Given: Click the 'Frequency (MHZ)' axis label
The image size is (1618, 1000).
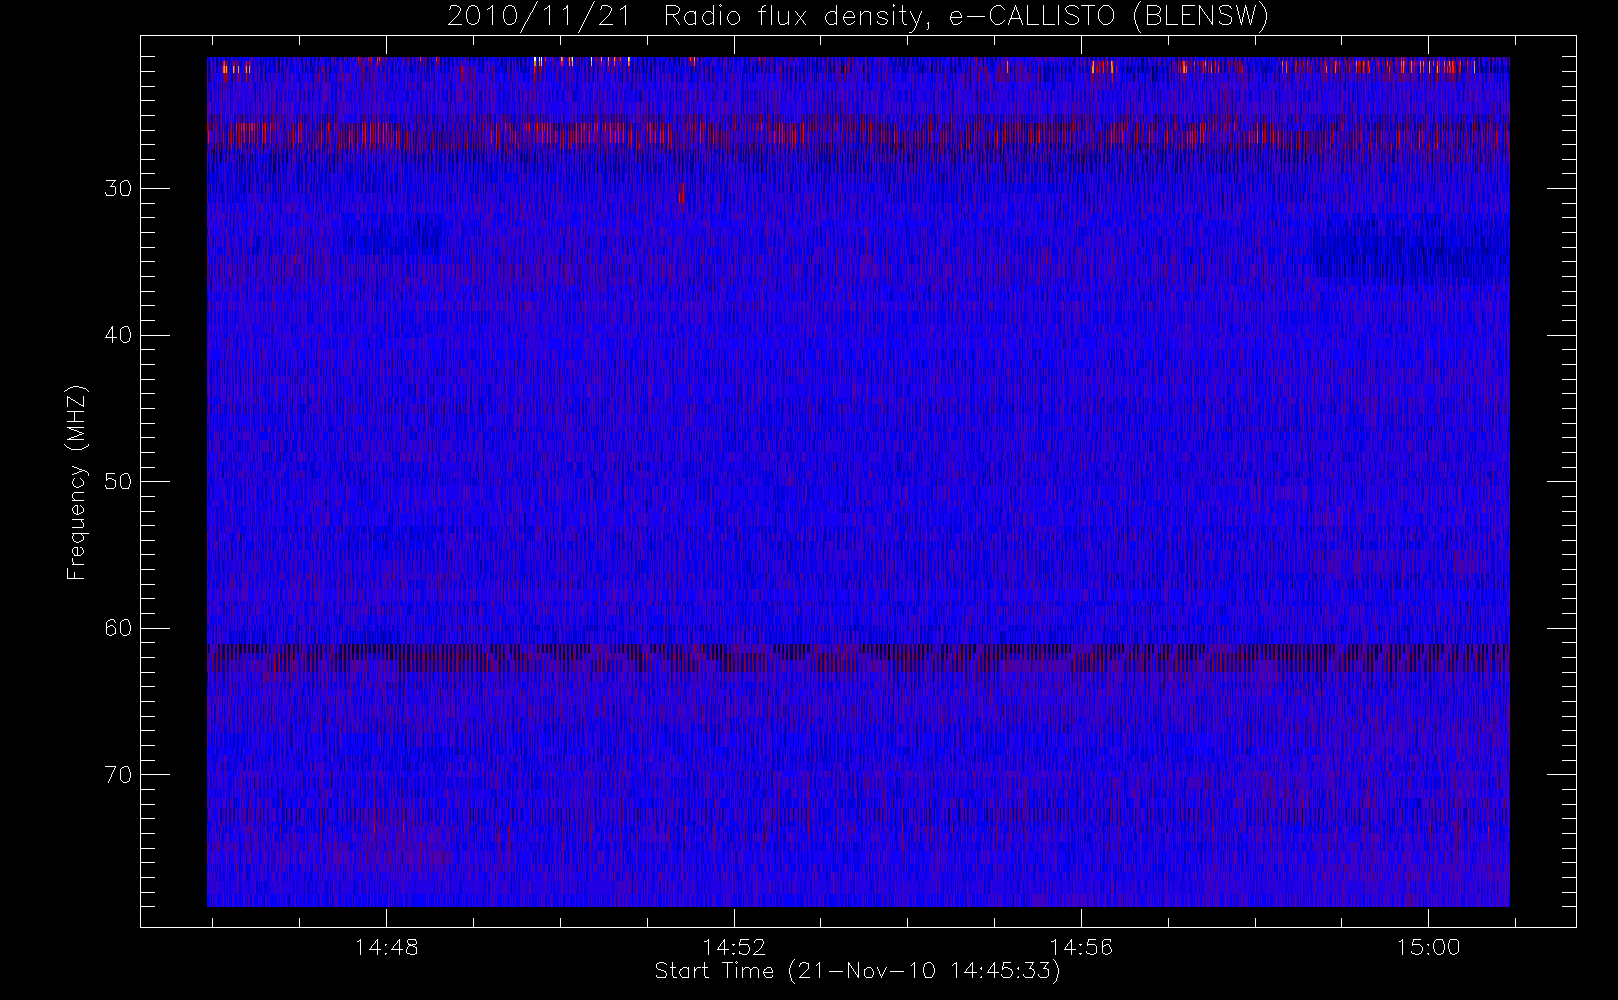Looking at the screenshot, I should coord(77,483).
